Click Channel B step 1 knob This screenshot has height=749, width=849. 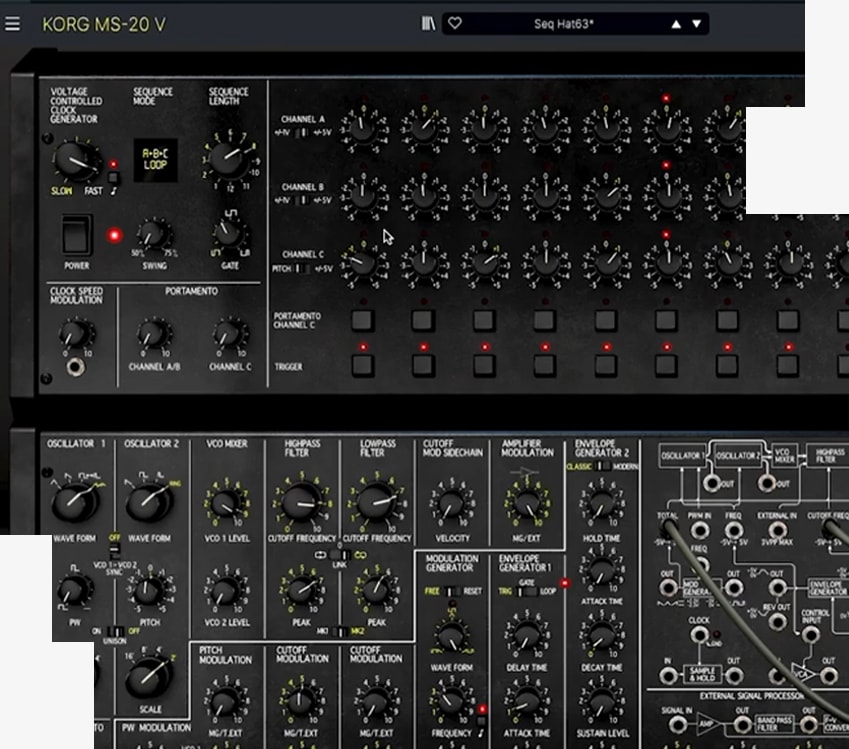[363, 197]
